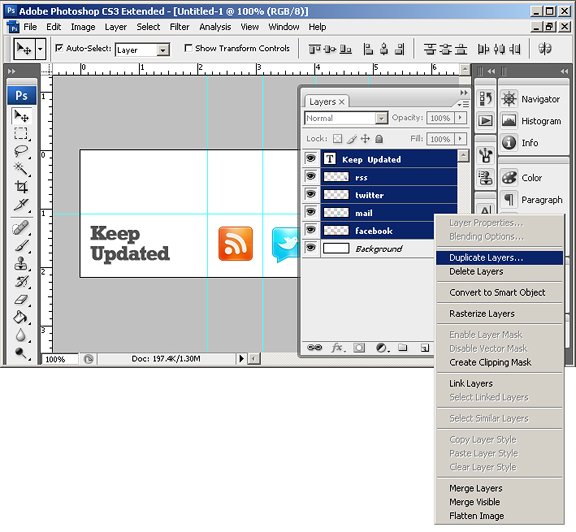Hide the facebook layer

[x=311, y=230]
